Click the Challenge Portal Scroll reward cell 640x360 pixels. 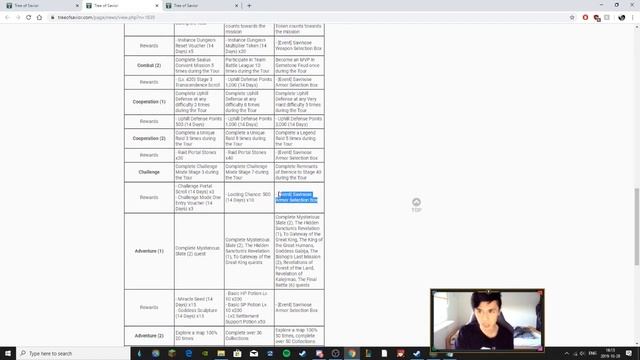coord(199,197)
